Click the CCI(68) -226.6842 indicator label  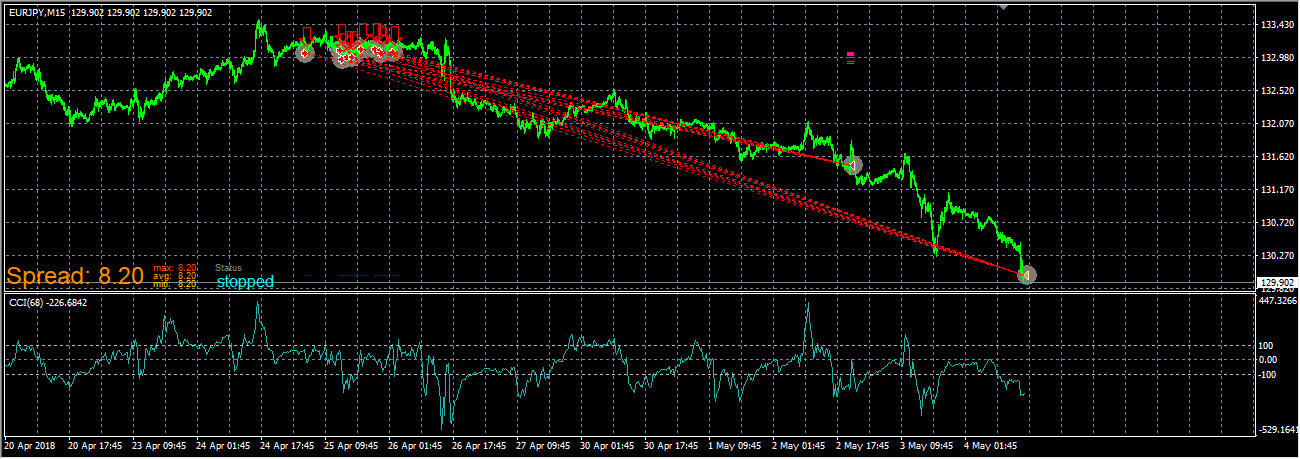[48, 302]
